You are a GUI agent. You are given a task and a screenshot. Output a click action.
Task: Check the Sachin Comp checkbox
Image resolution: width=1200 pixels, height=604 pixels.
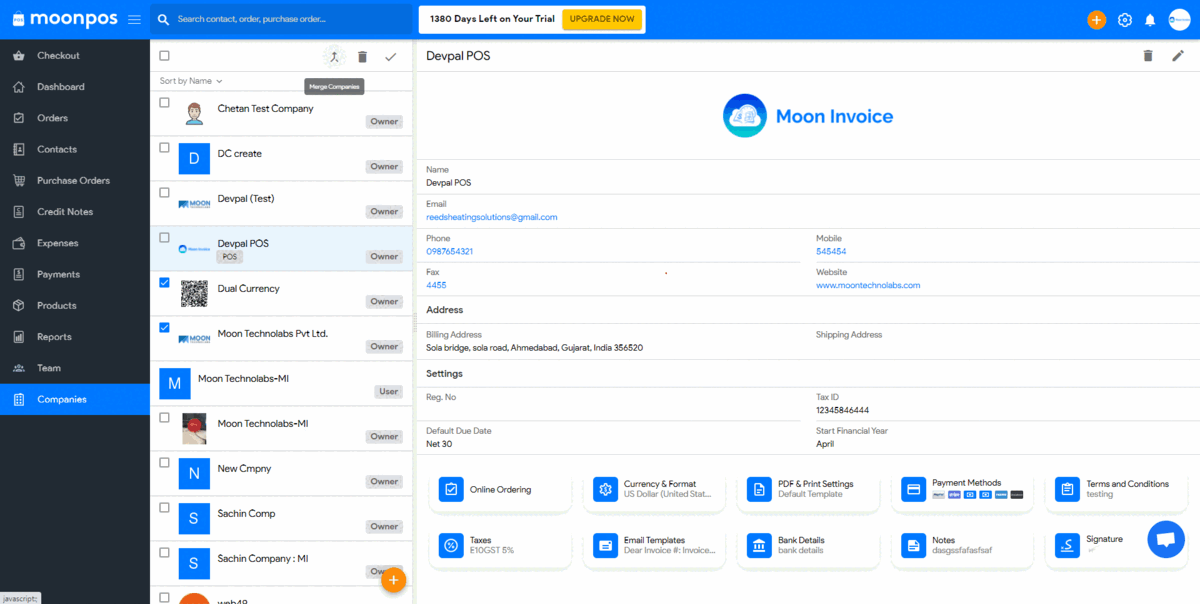click(x=165, y=507)
